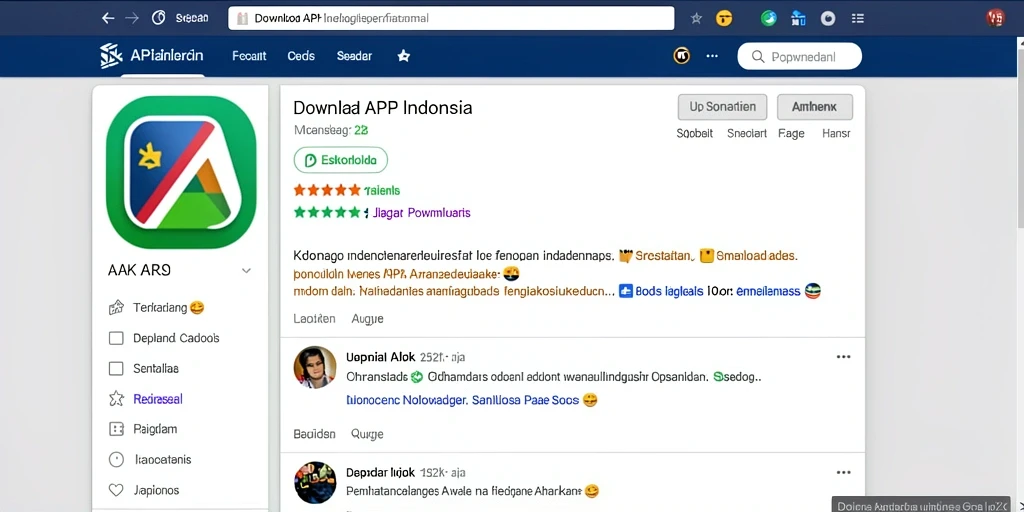Click the Sresfaitan link text
The width and height of the screenshot is (1024, 512).
pos(664,256)
